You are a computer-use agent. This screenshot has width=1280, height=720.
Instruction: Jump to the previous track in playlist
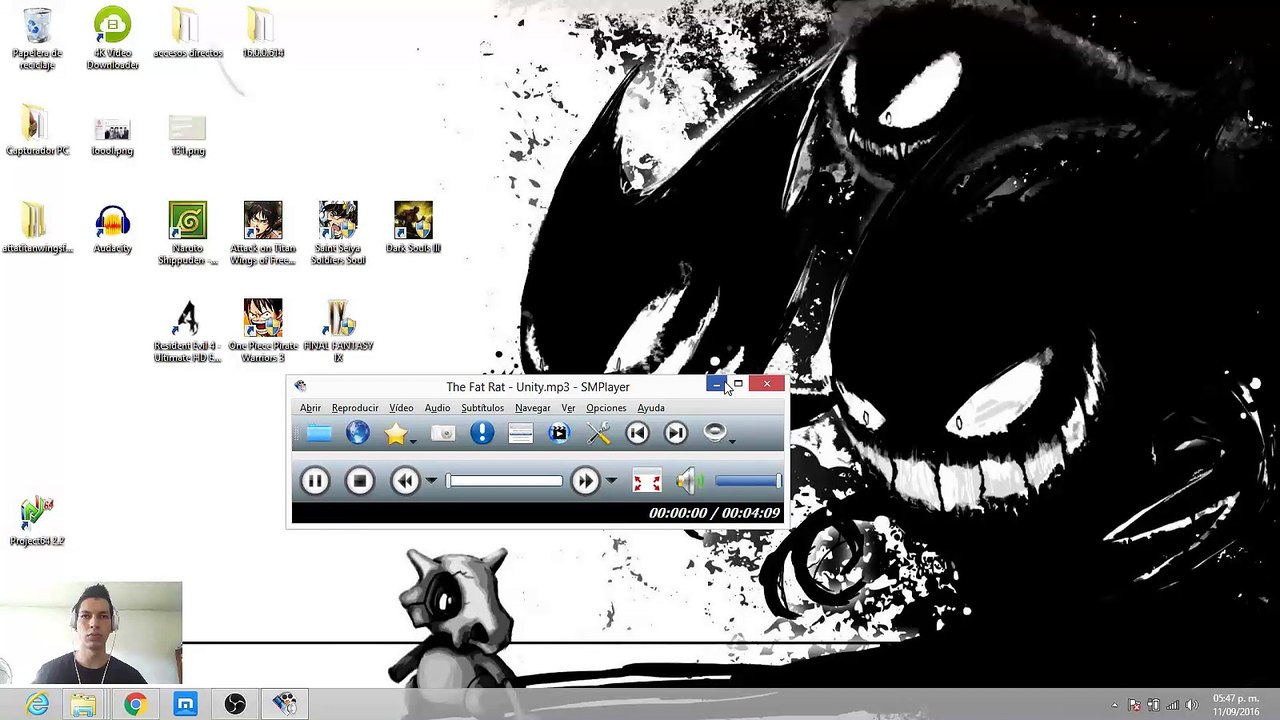point(637,433)
